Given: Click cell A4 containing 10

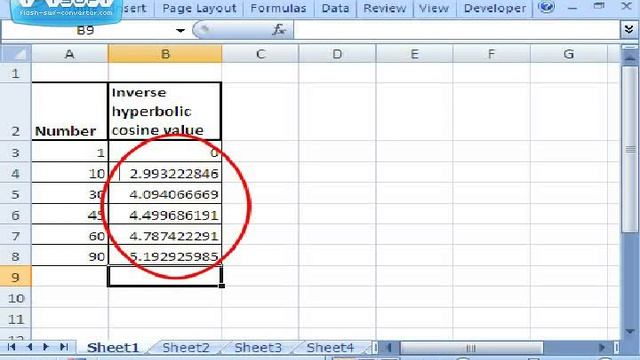Looking at the screenshot, I should [x=70, y=173].
